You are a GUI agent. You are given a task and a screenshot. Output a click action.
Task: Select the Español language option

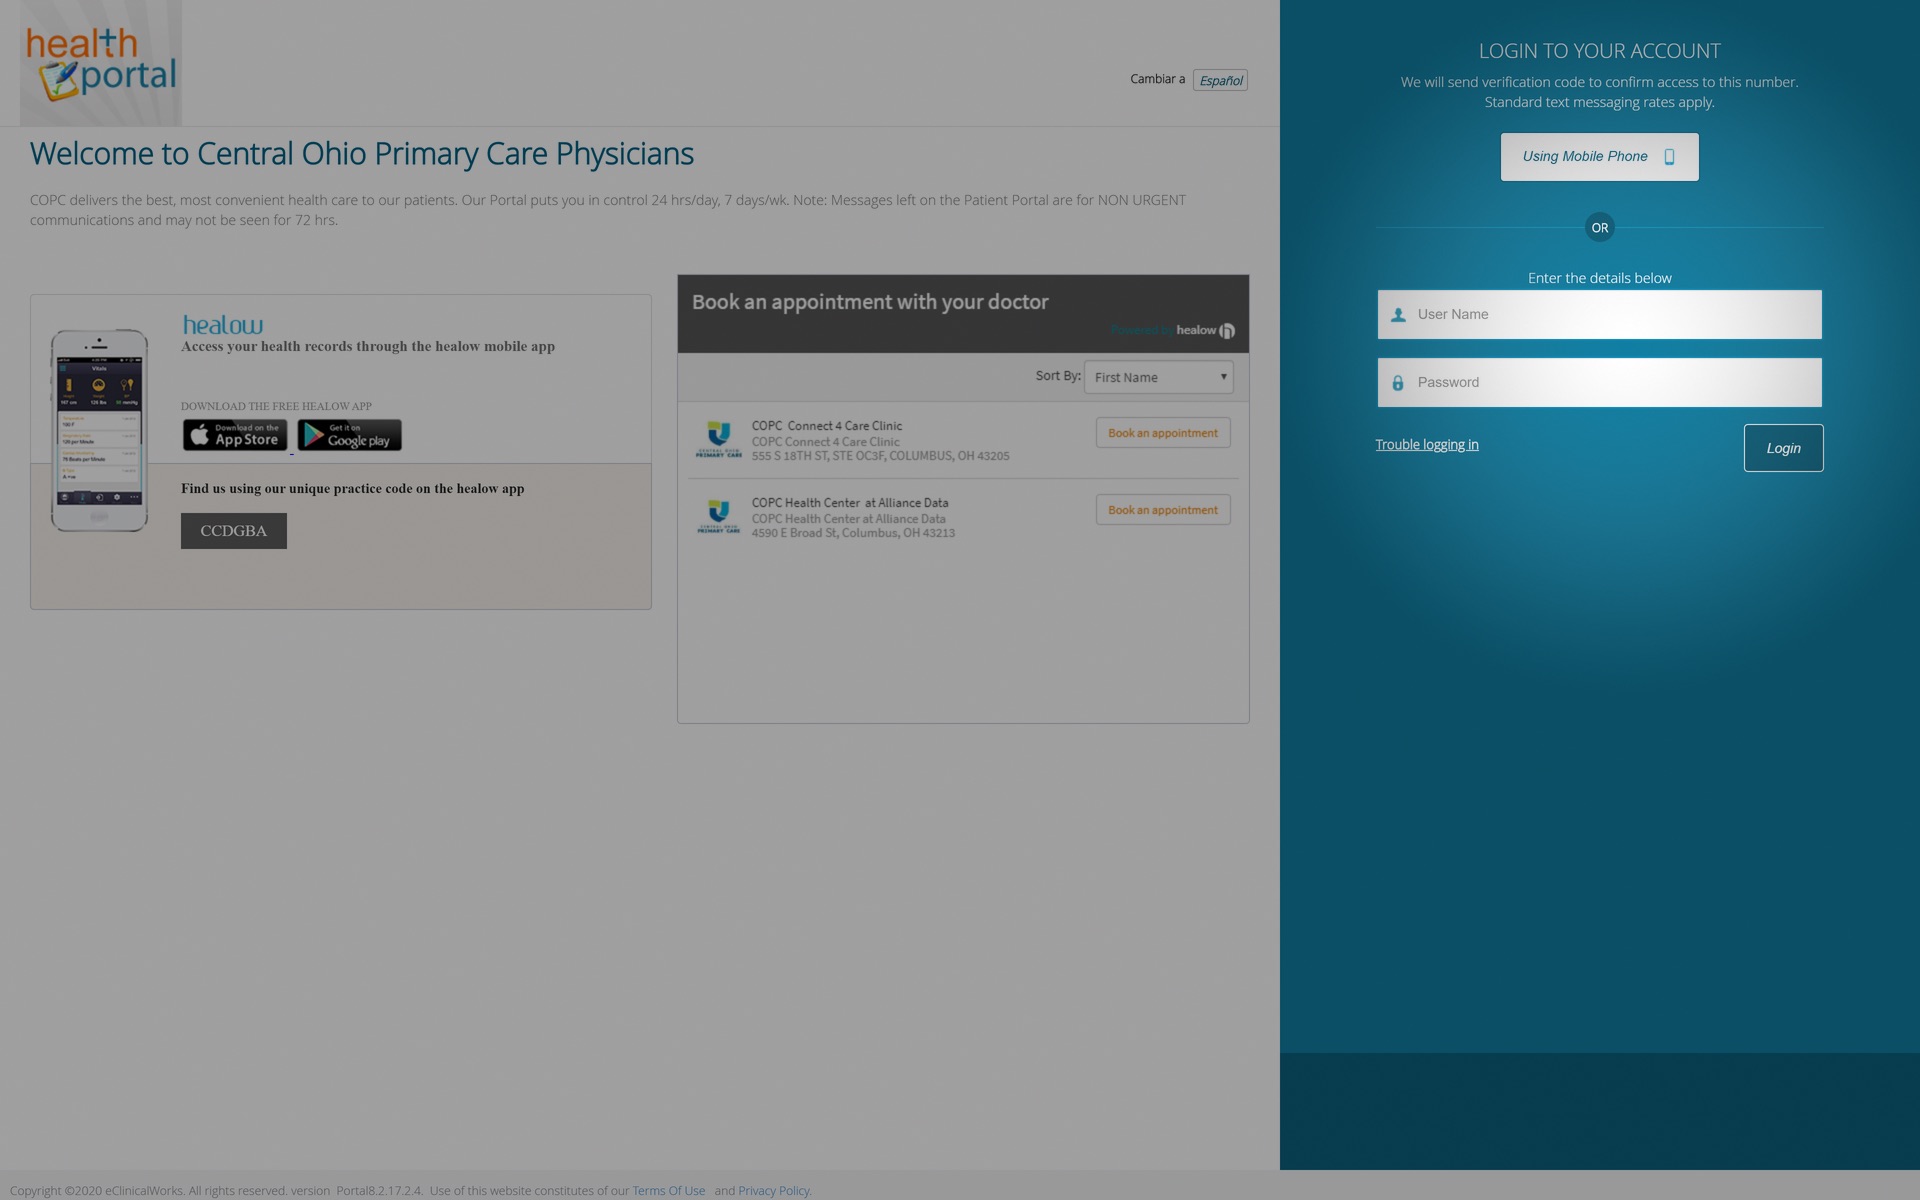[x=1219, y=80]
